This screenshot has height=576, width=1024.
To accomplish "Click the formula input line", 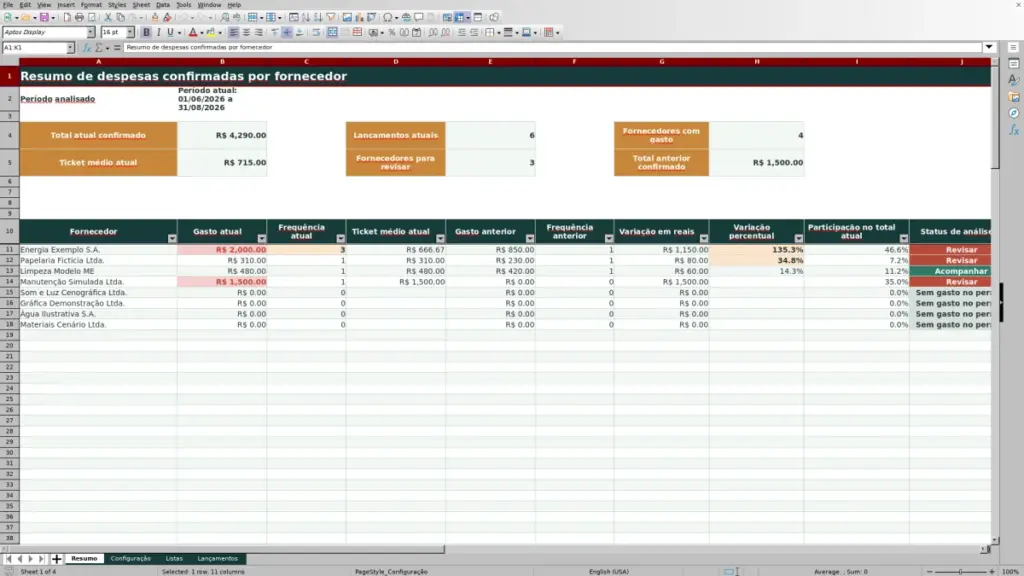I will pyautogui.click(x=552, y=48).
